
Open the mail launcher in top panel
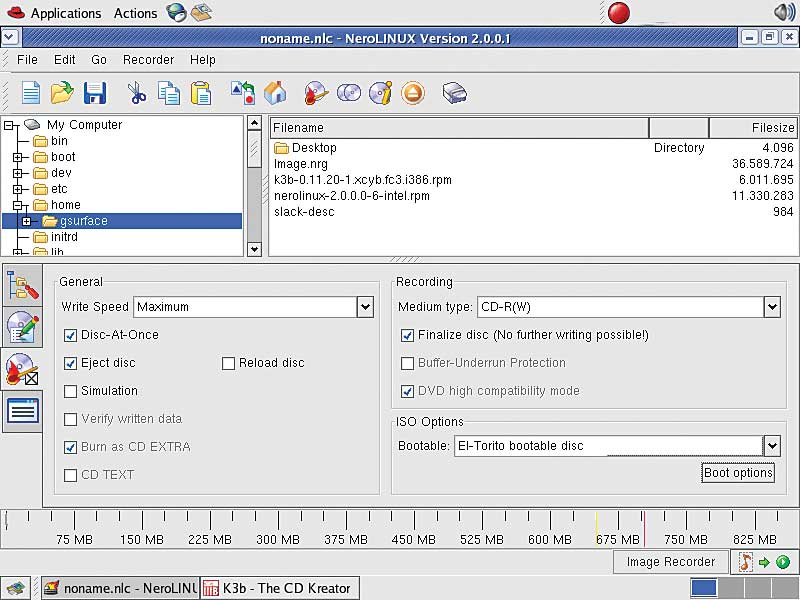tap(202, 13)
